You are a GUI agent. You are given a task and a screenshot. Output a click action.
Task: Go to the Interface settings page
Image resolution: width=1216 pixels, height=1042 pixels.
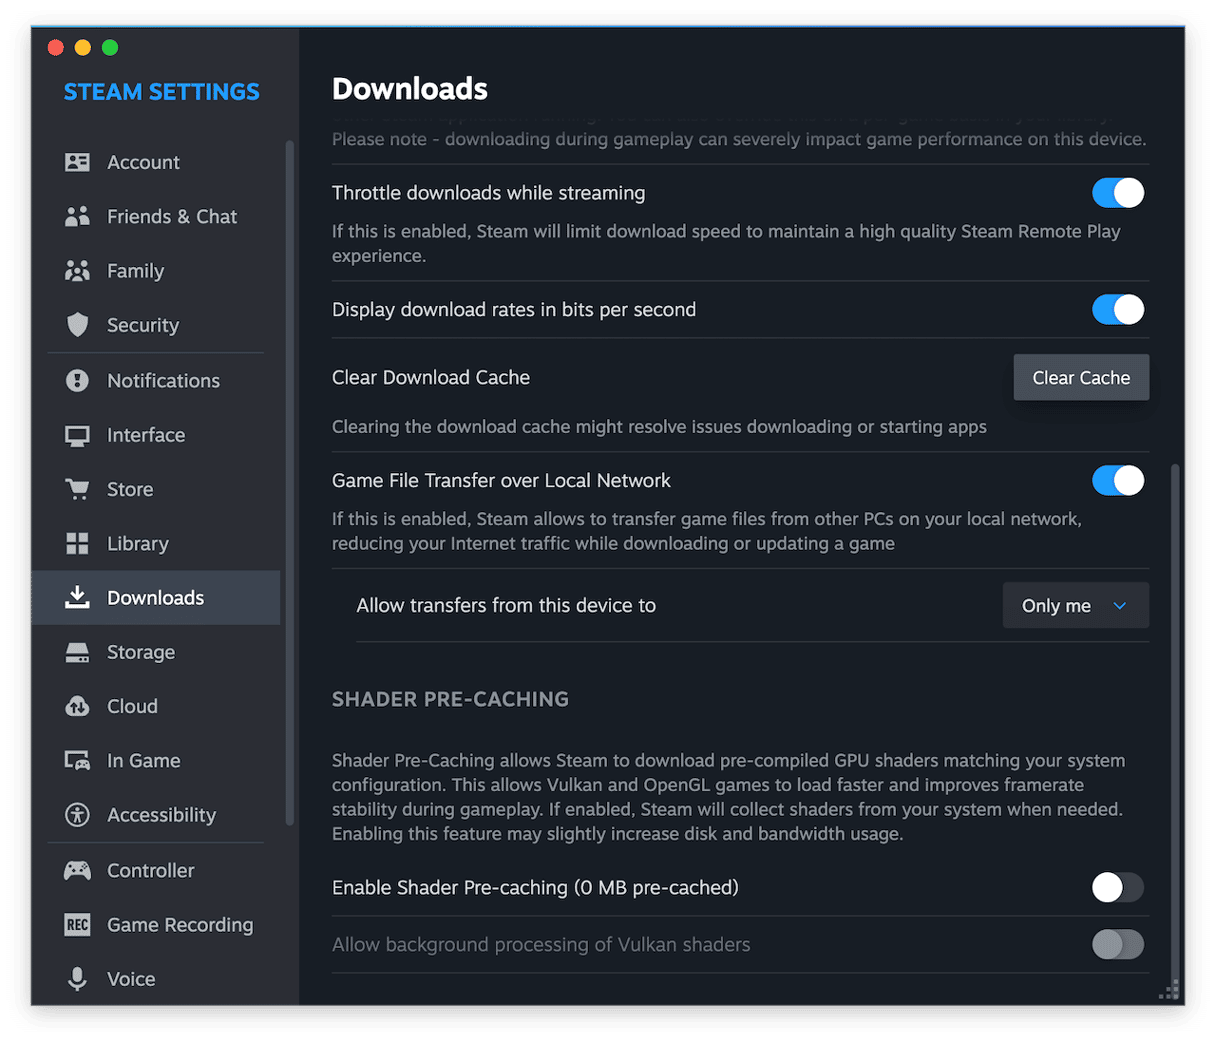pos(146,435)
